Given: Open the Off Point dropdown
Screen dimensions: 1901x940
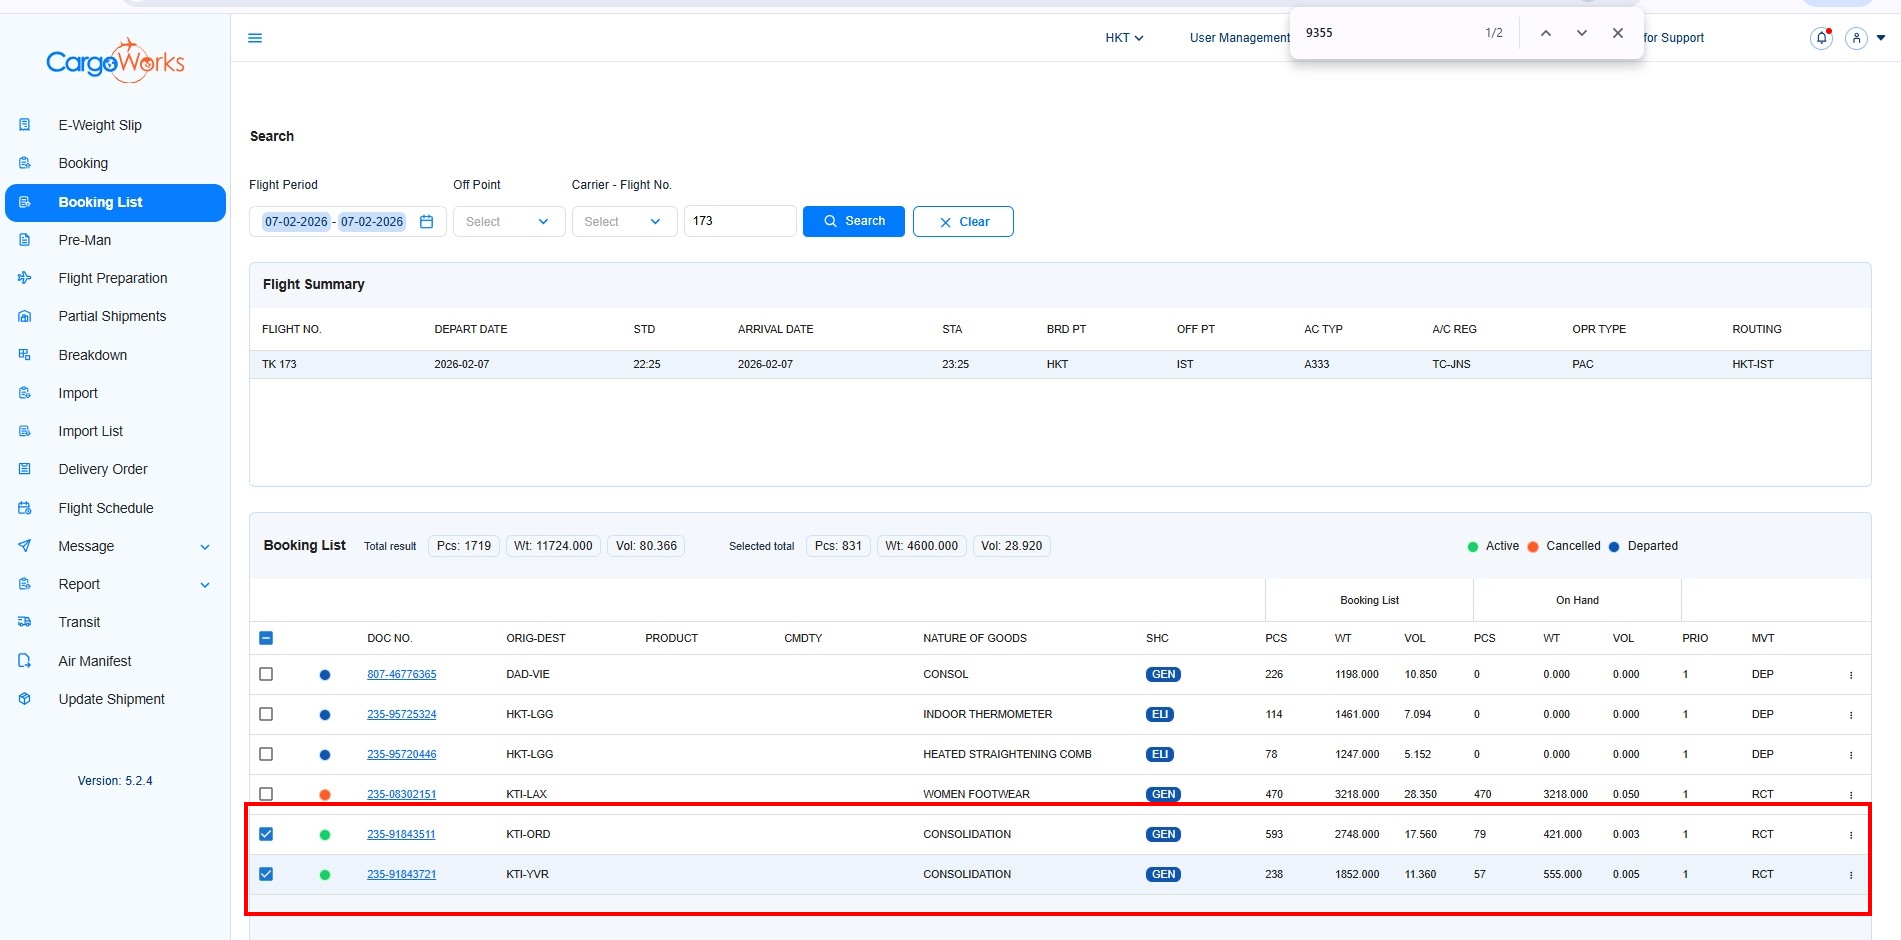Looking at the screenshot, I should tap(508, 222).
